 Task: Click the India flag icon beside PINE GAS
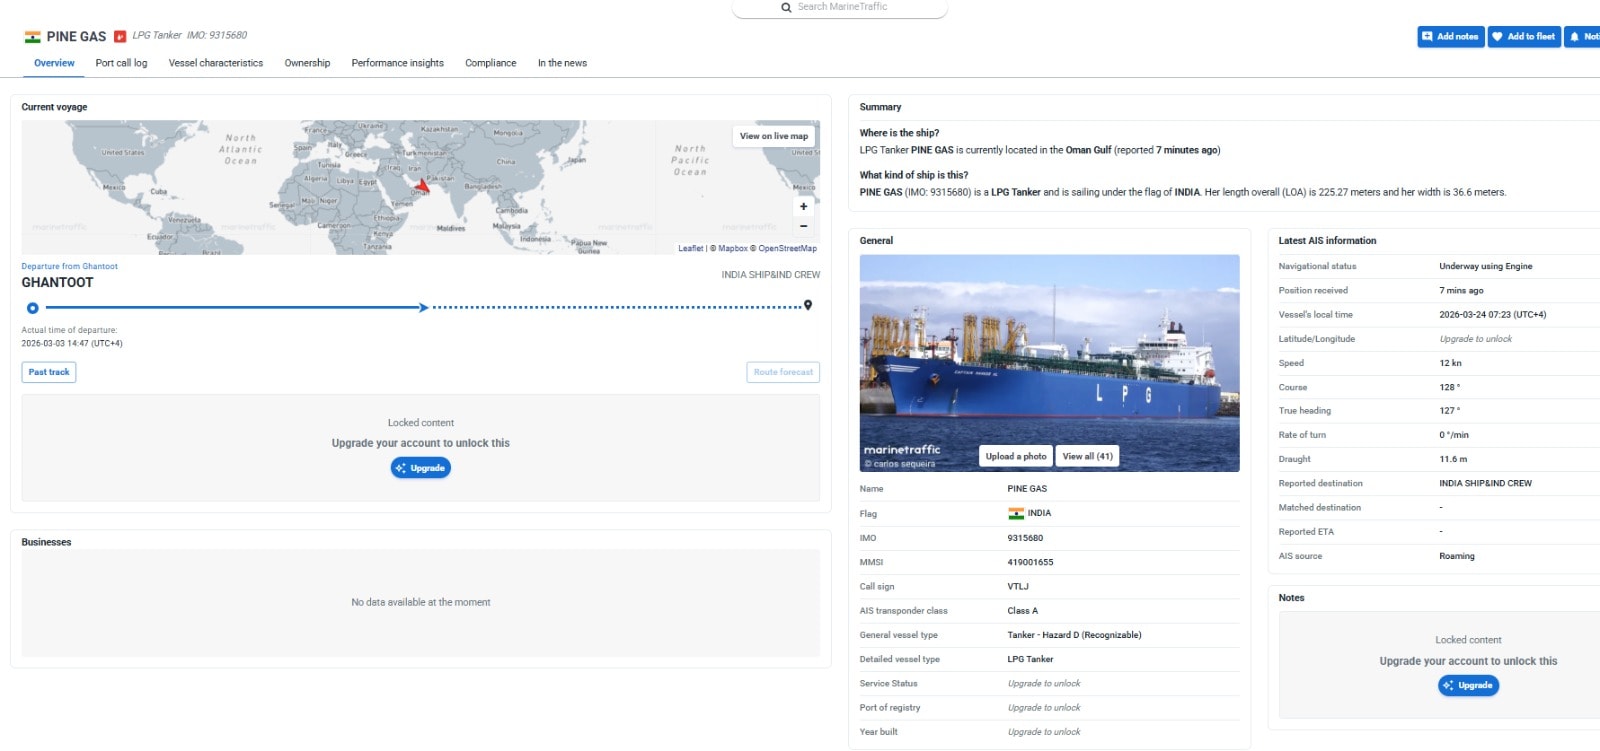[x=33, y=37]
